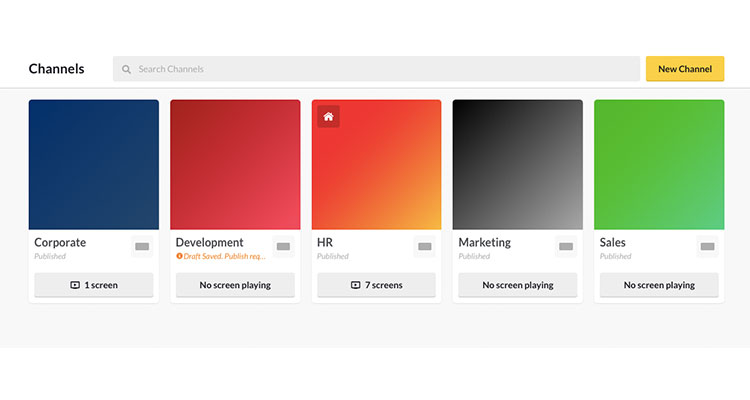750x400 pixels.
Task: Create a New Channel
Action: (685, 69)
